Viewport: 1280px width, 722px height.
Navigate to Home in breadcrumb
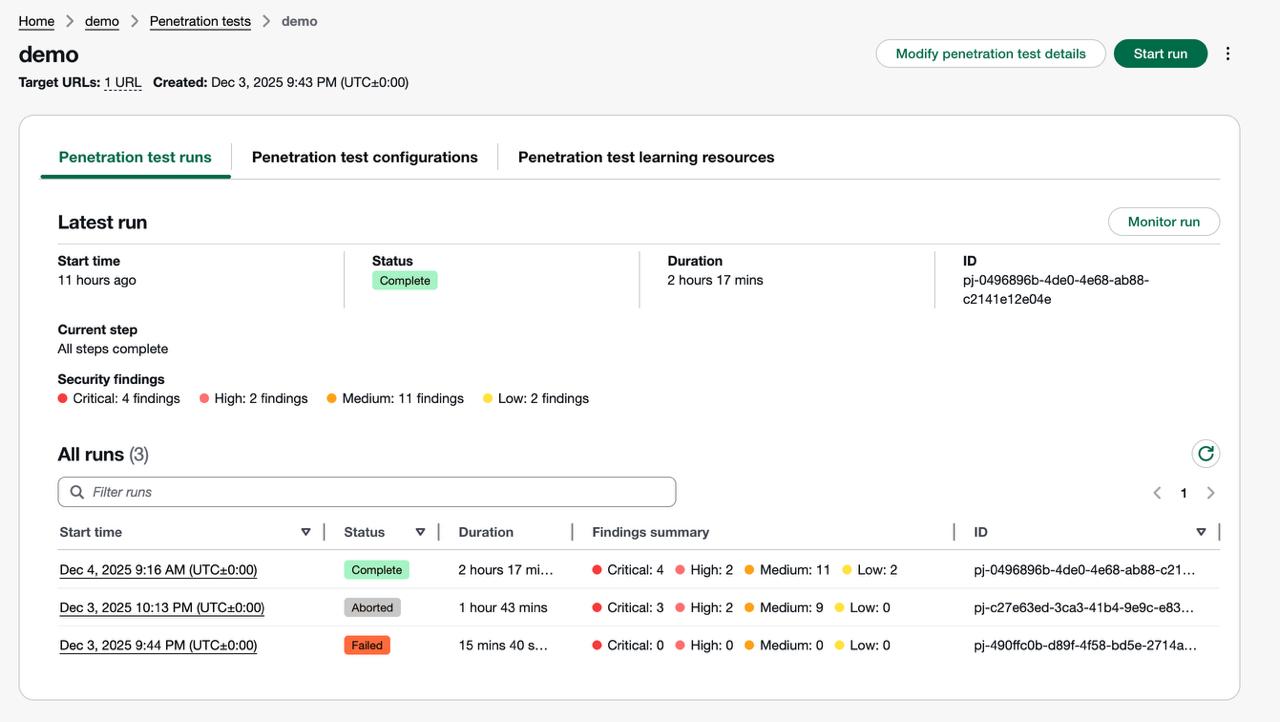click(36, 21)
